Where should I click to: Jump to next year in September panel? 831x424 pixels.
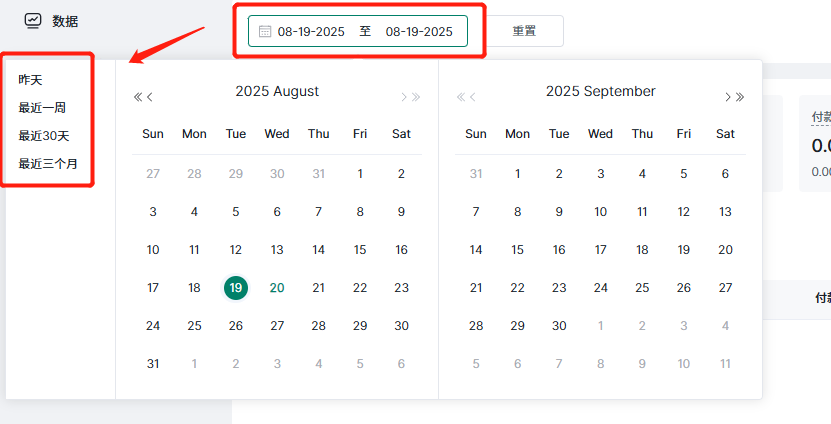(x=740, y=97)
